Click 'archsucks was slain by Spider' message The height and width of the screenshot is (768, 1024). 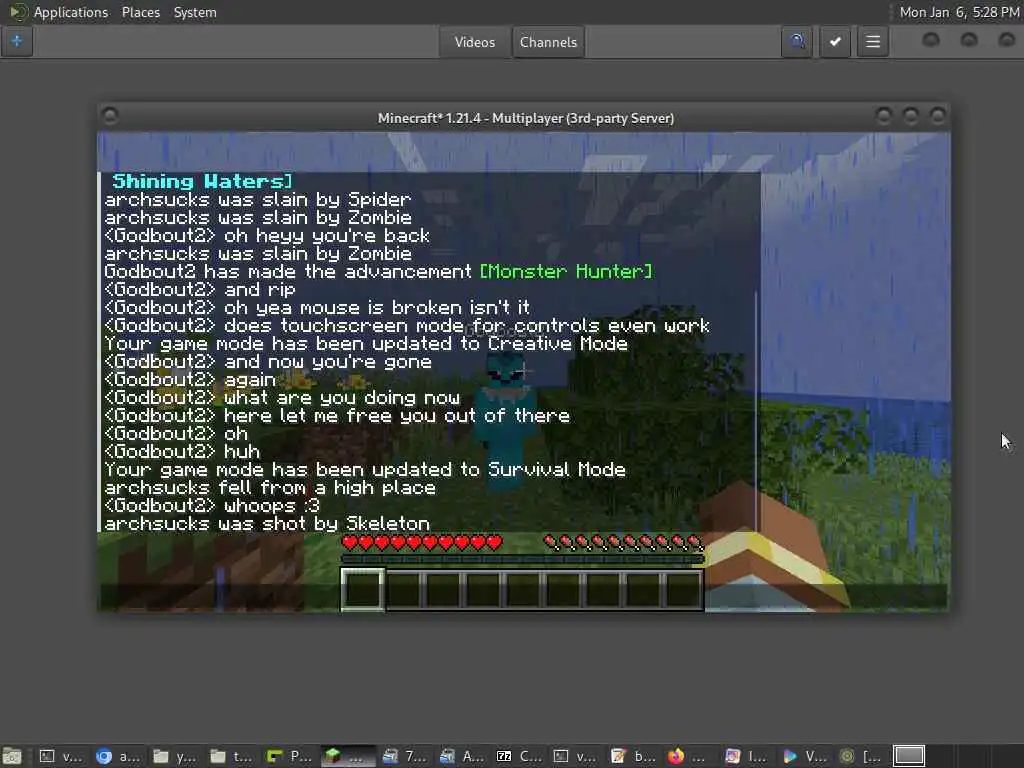pos(258,199)
